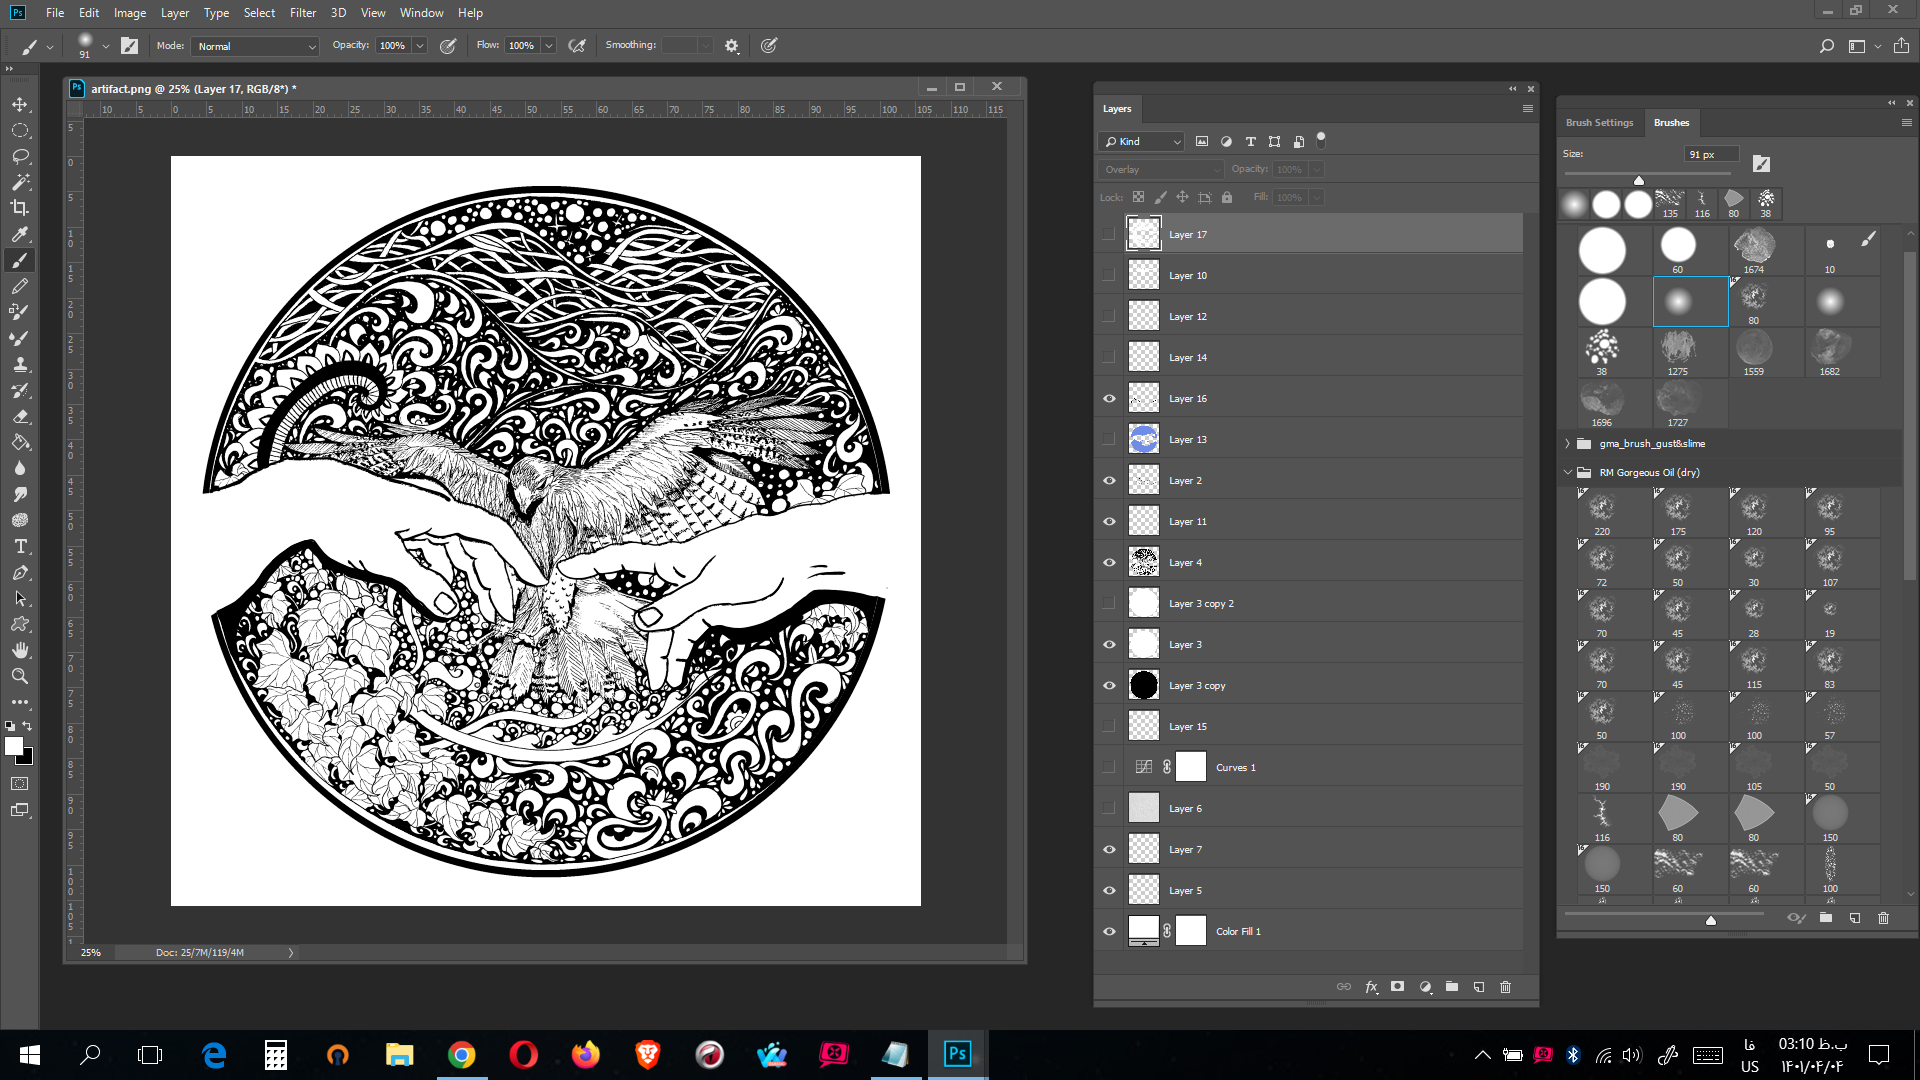Click the brush Size slider handle

[x=1639, y=180]
